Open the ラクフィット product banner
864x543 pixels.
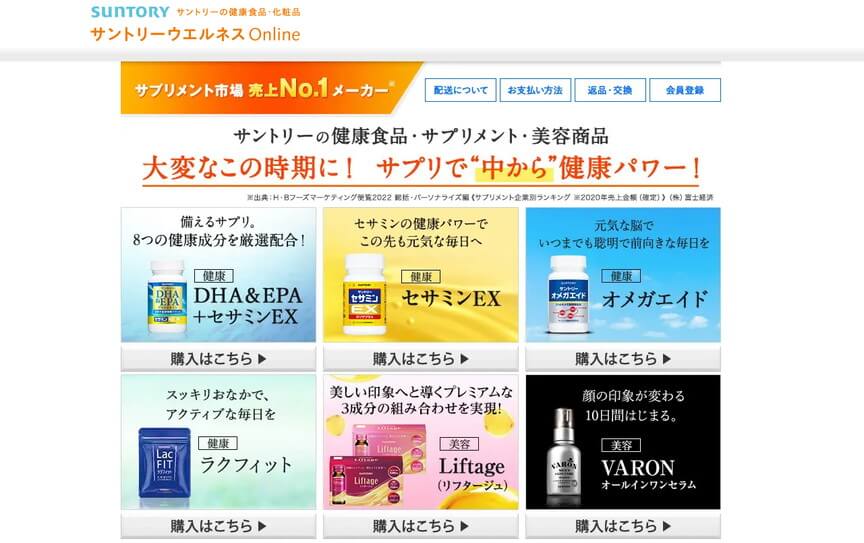point(219,442)
